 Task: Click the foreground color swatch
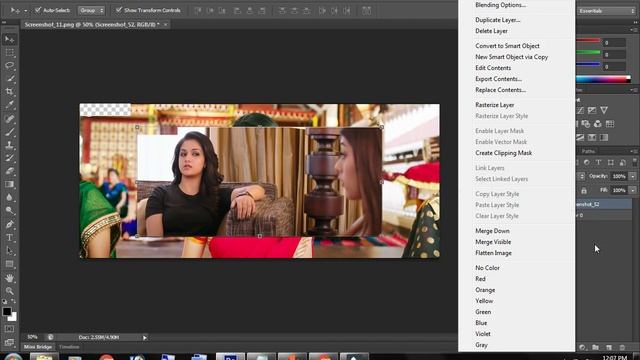click(x=7, y=311)
